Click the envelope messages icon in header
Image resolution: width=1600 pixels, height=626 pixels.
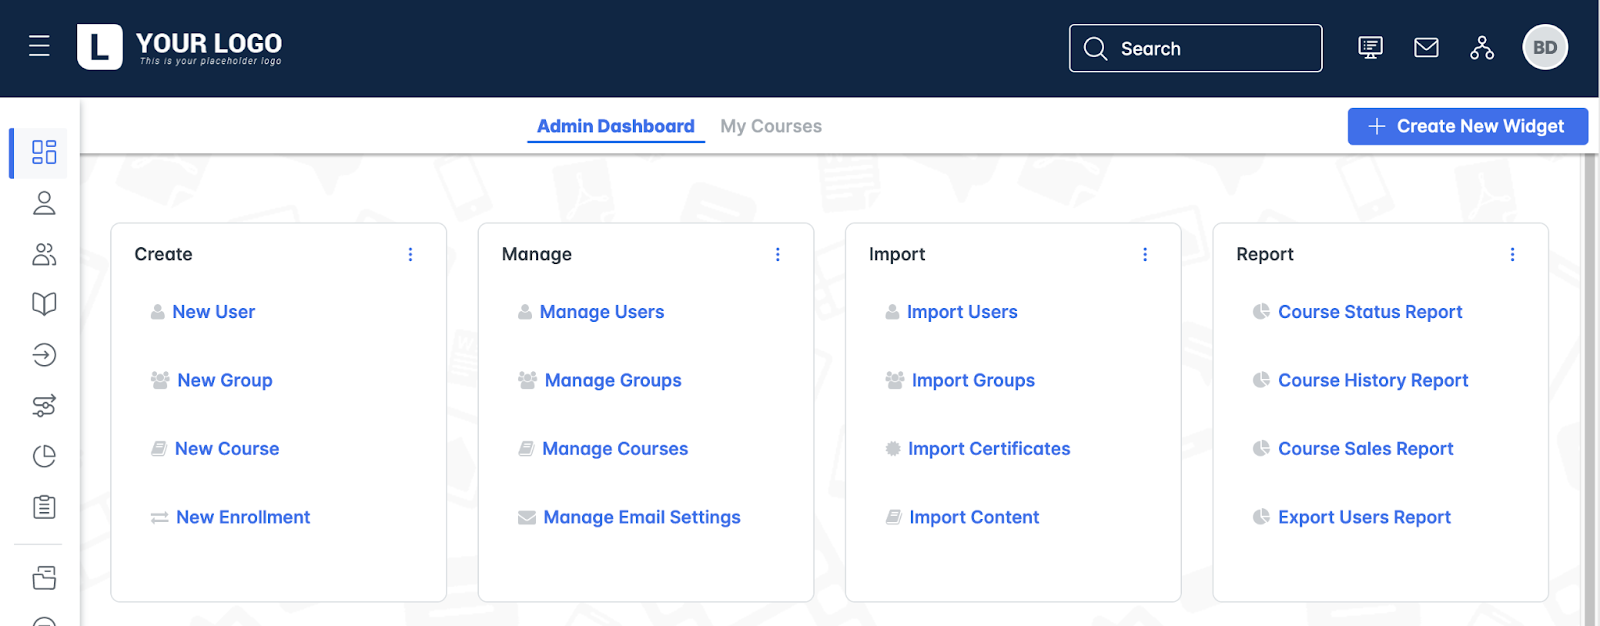coord(1426,48)
